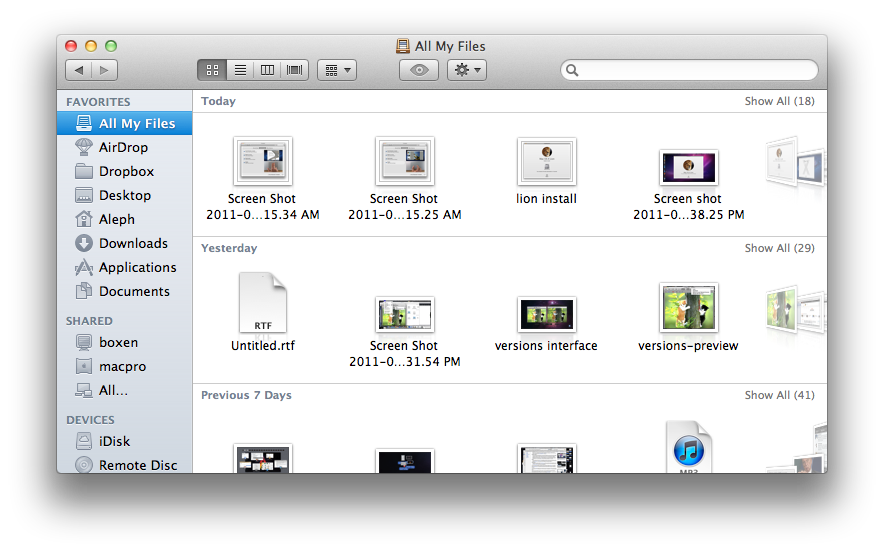Click the search field
This screenshot has width=884, height=552.
[x=689, y=70]
